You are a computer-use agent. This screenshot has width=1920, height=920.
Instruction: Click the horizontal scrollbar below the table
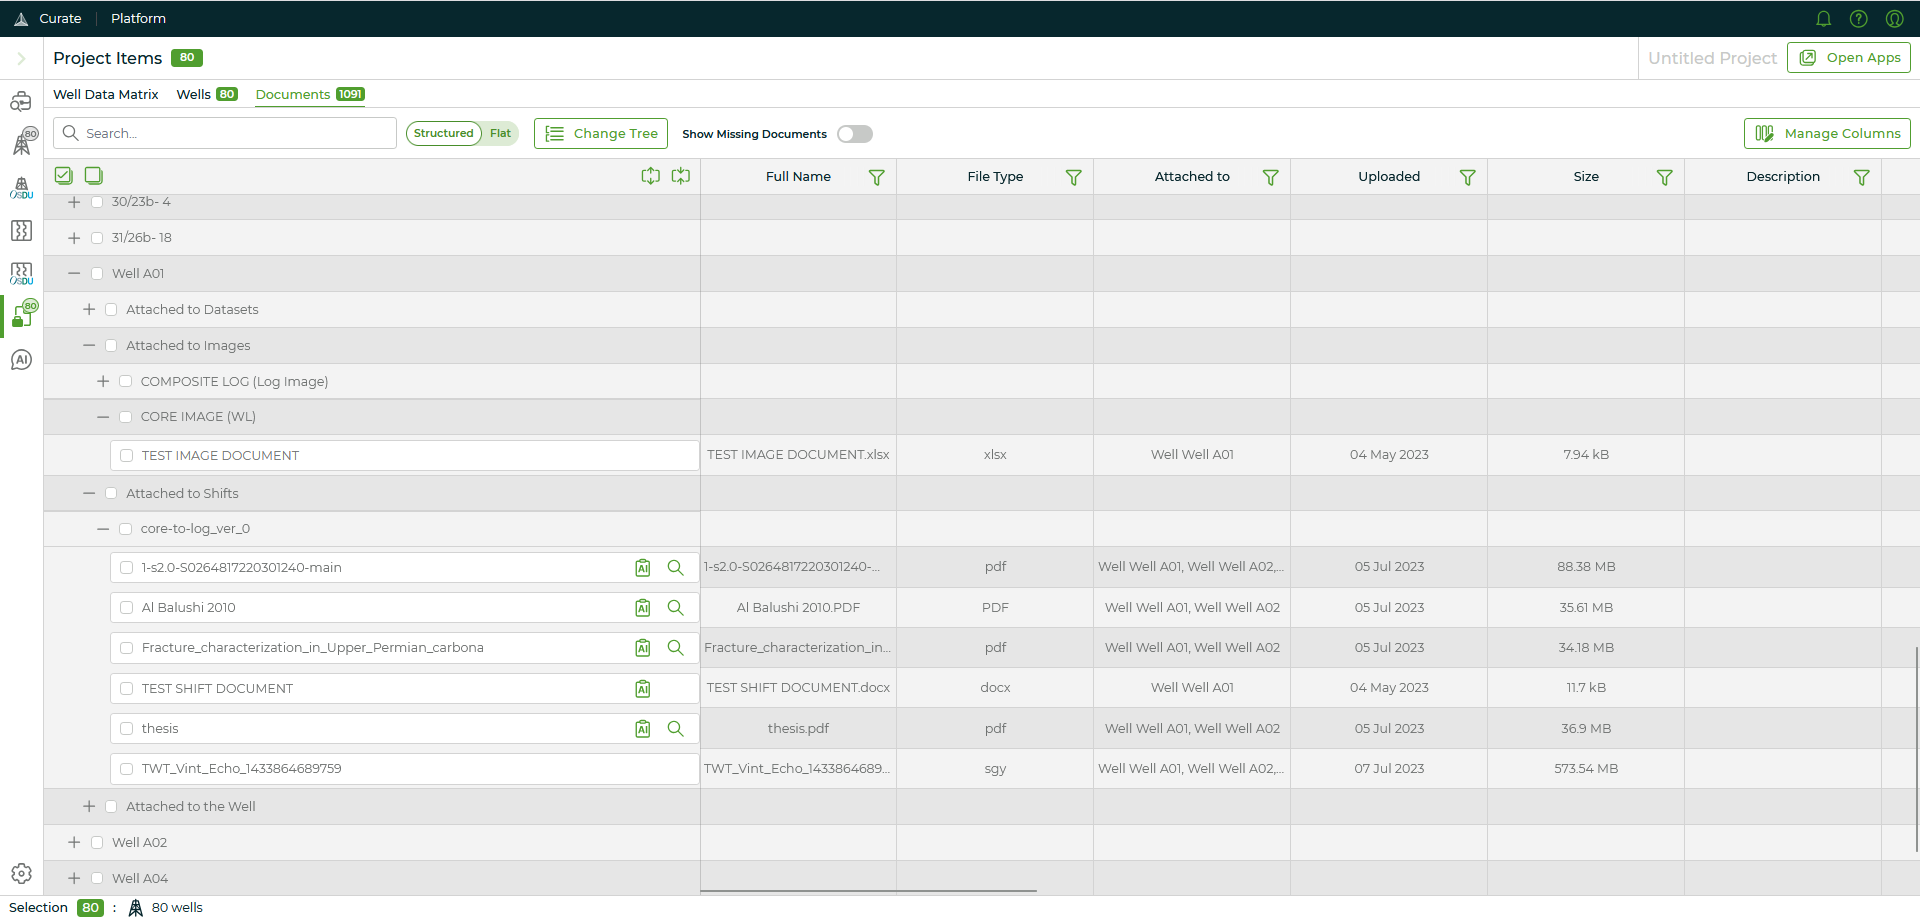[868, 891]
